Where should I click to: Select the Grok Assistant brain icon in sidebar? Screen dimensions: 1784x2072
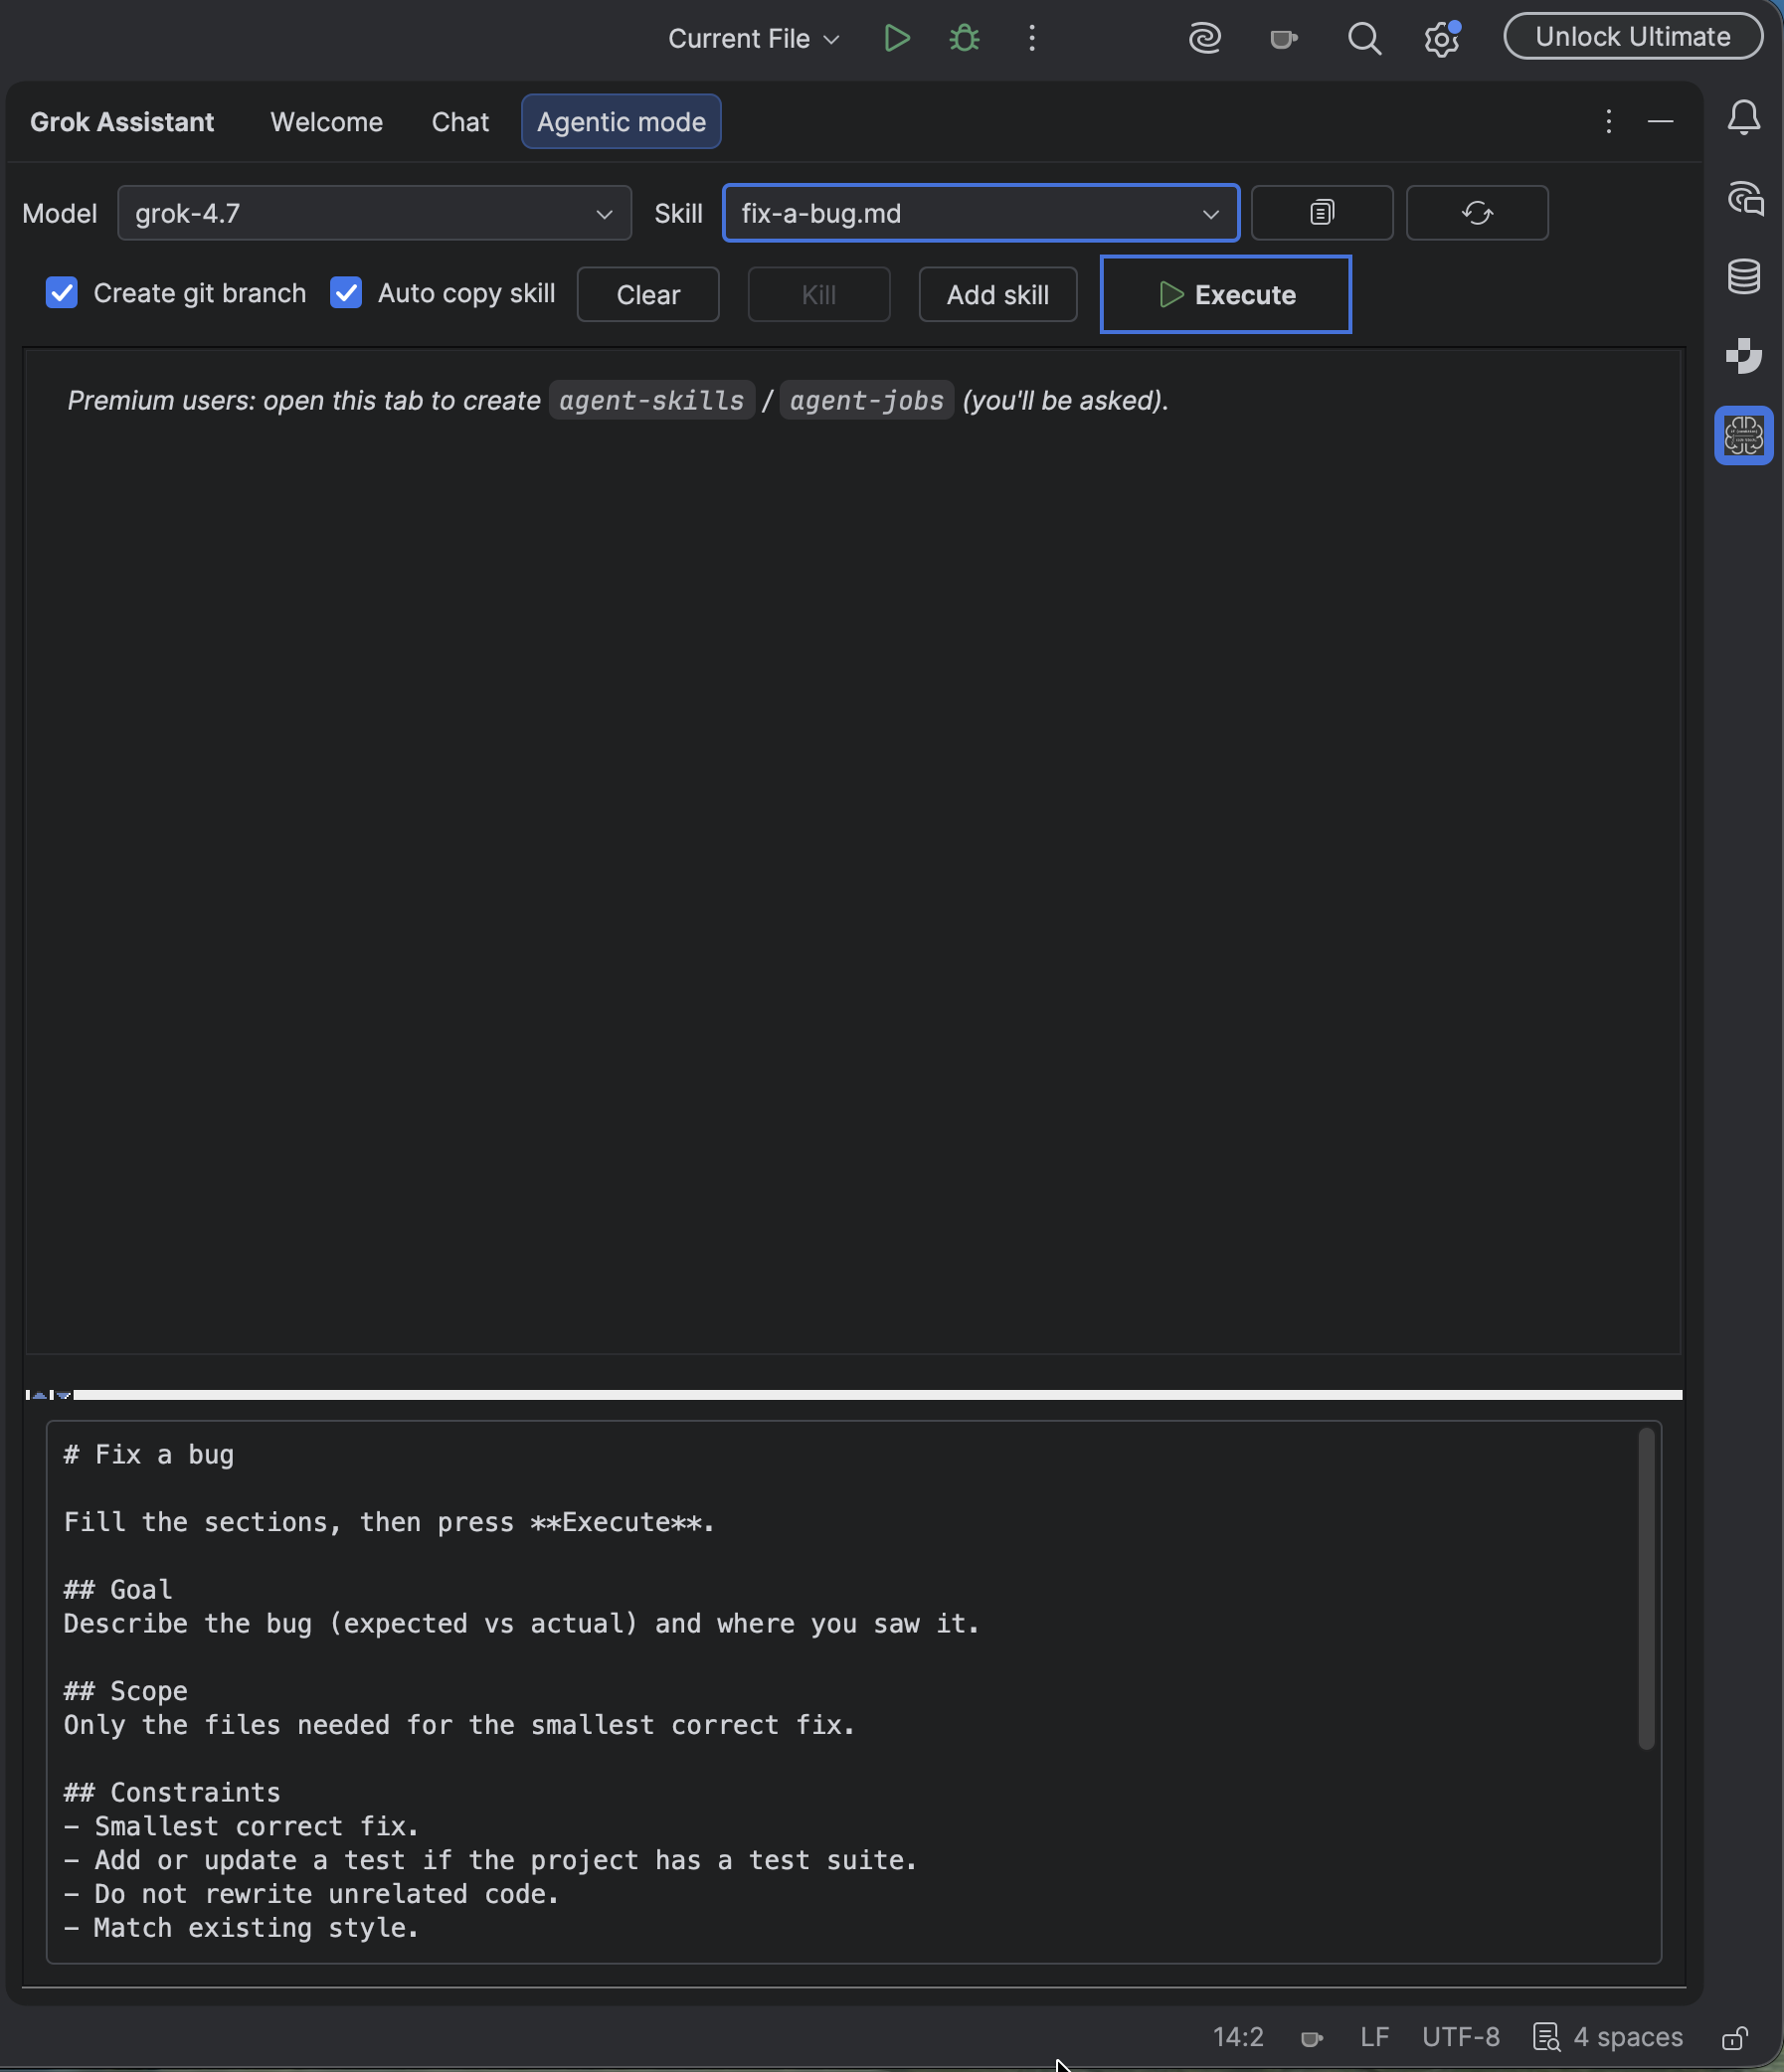1744,435
